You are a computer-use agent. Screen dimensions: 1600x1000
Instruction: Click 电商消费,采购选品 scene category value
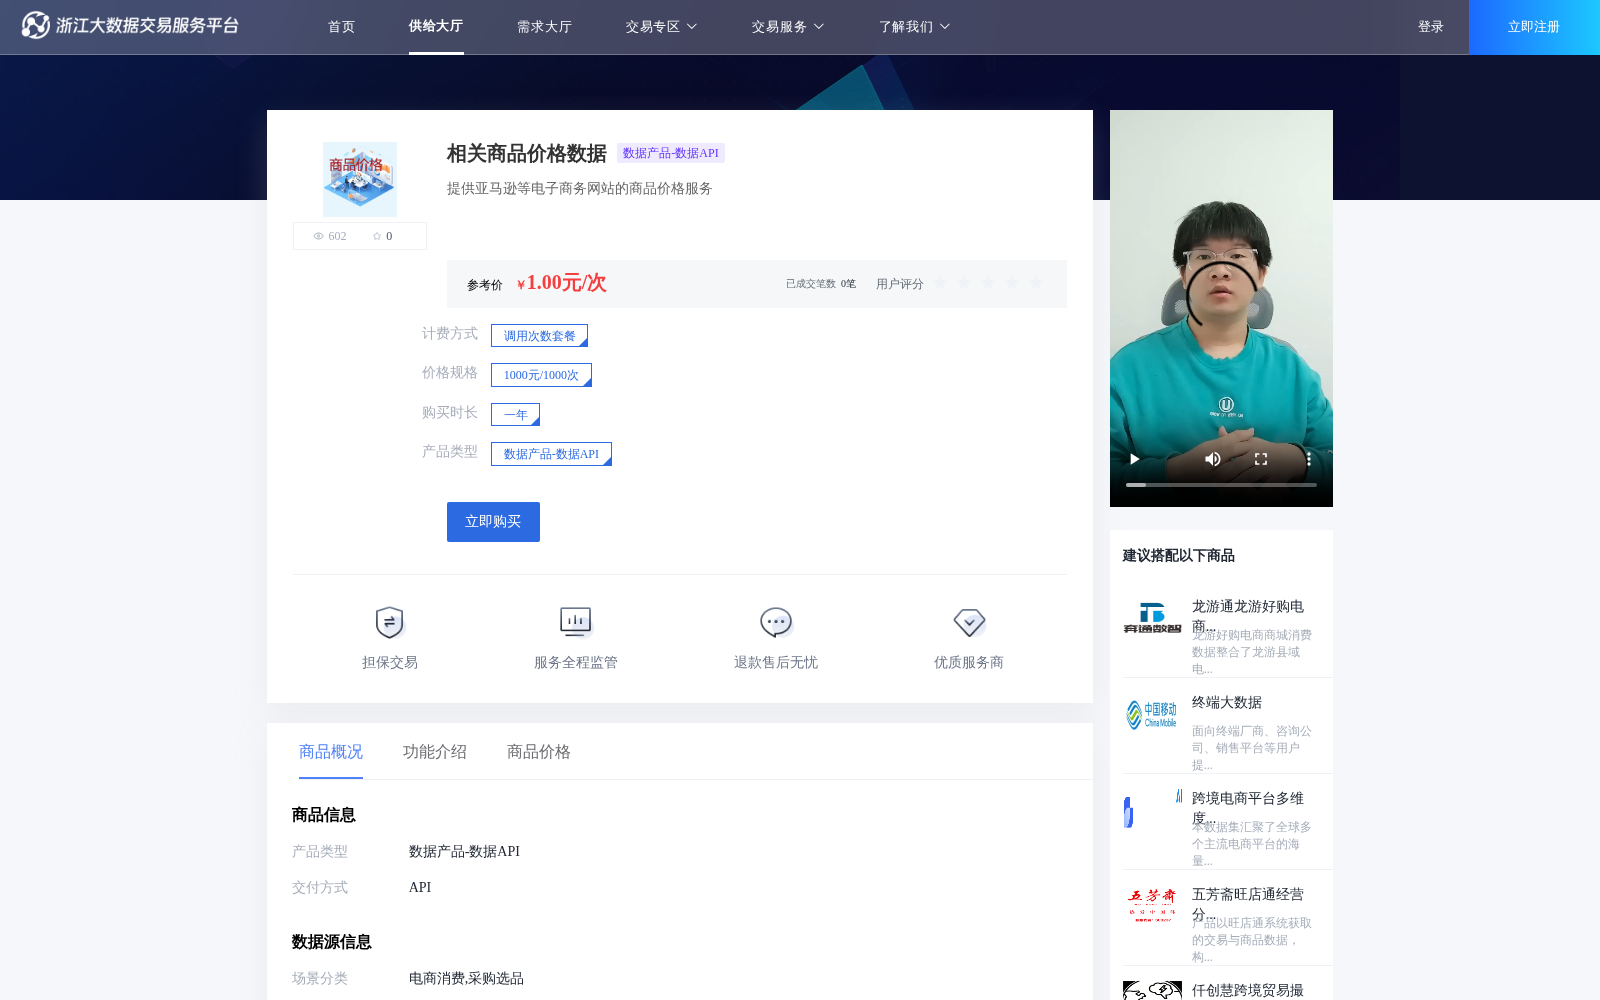click(x=466, y=979)
